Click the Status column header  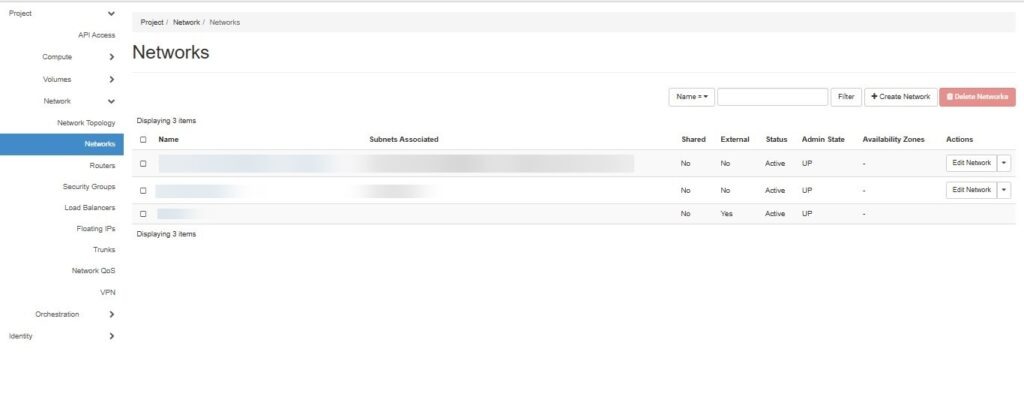tap(776, 140)
